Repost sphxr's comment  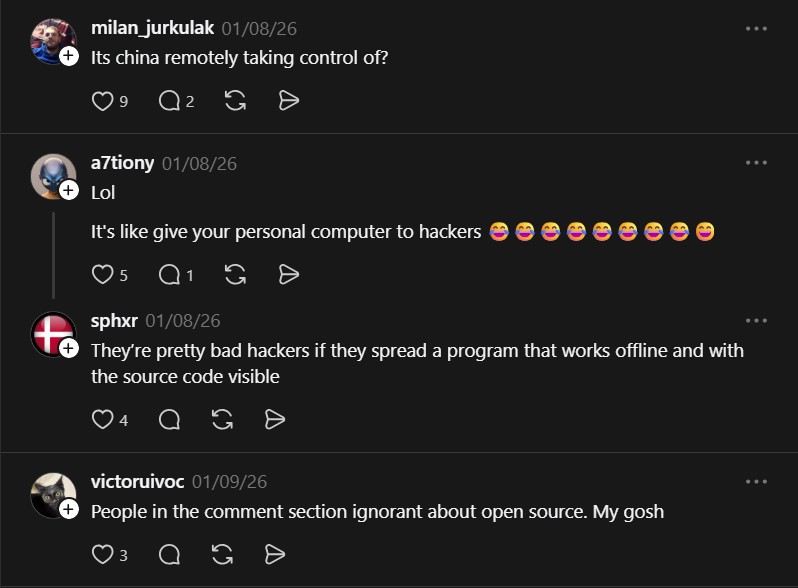(x=223, y=420)
